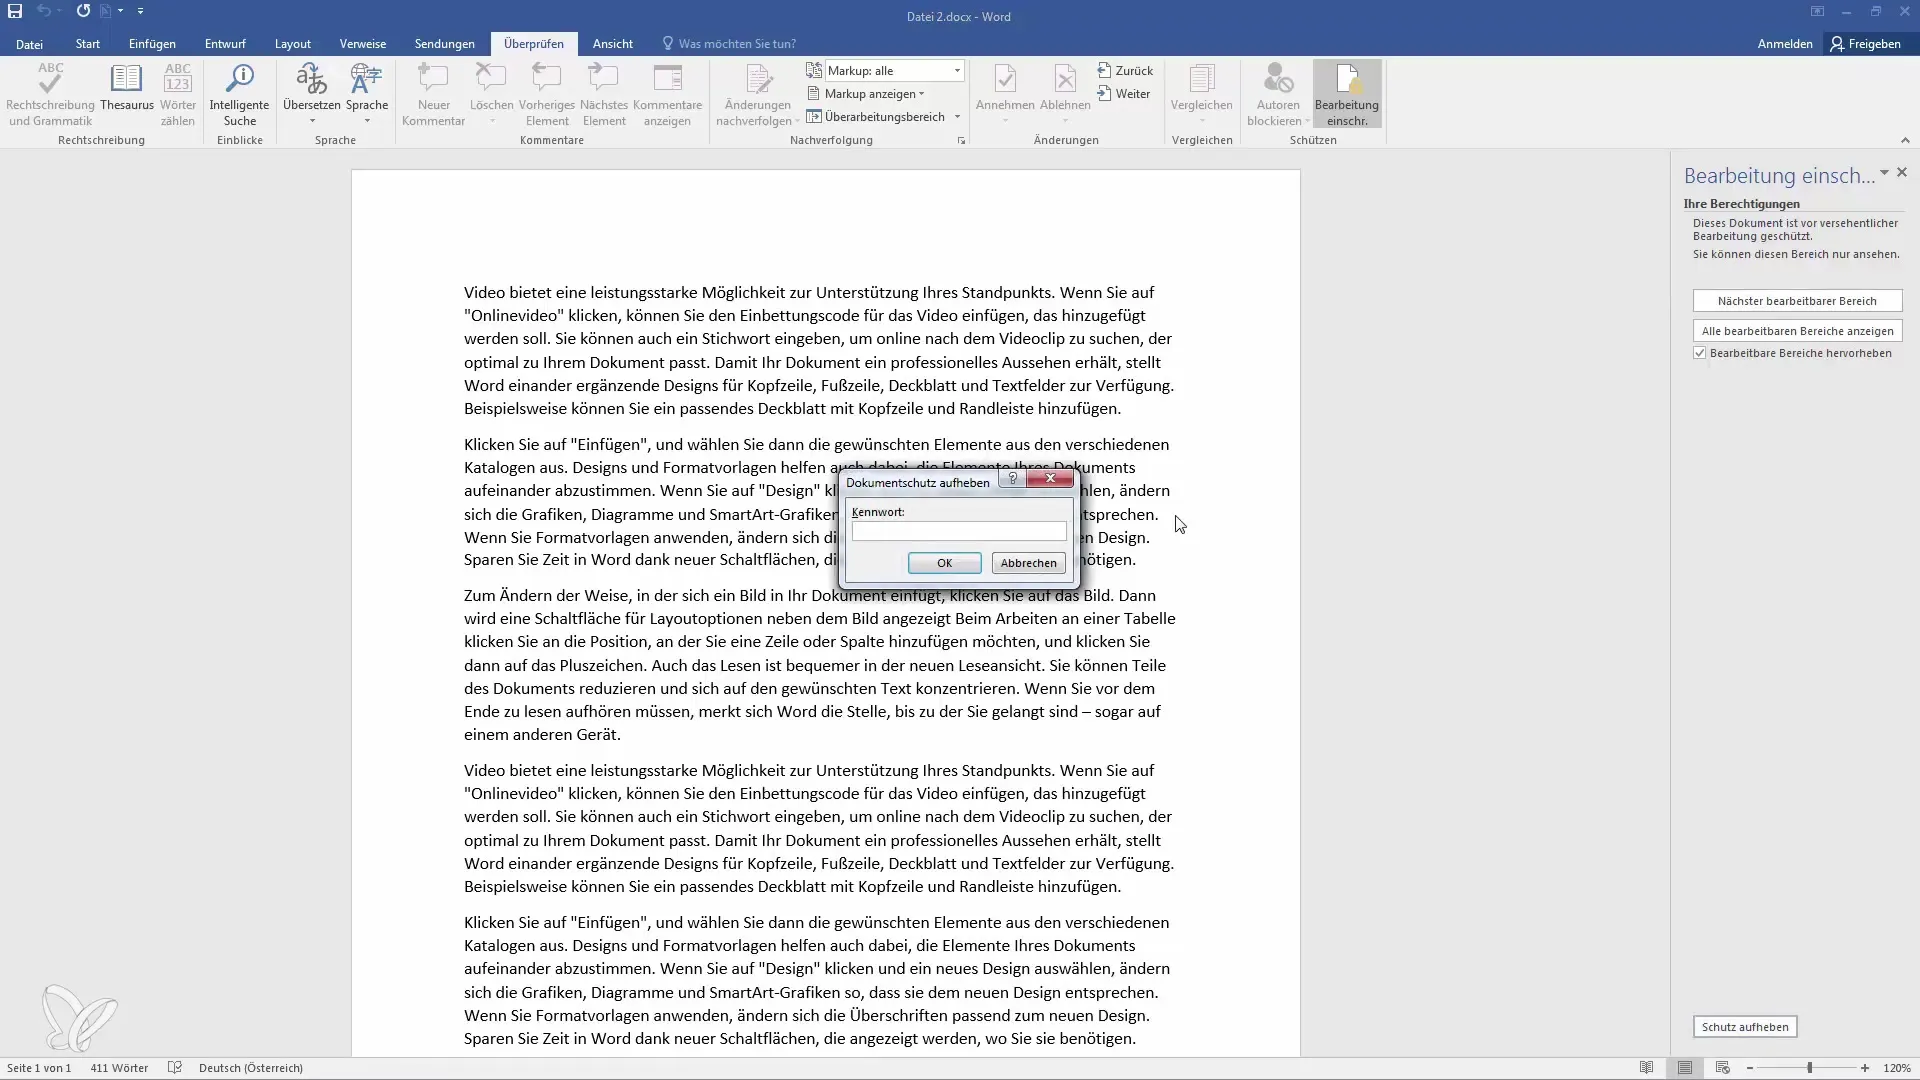Toggle Bearbeitbare Bereiche hervorheben checkbox
Image resolution: width=1920 pixels, height=1080 pixels.
click(x=1699, y=353)
